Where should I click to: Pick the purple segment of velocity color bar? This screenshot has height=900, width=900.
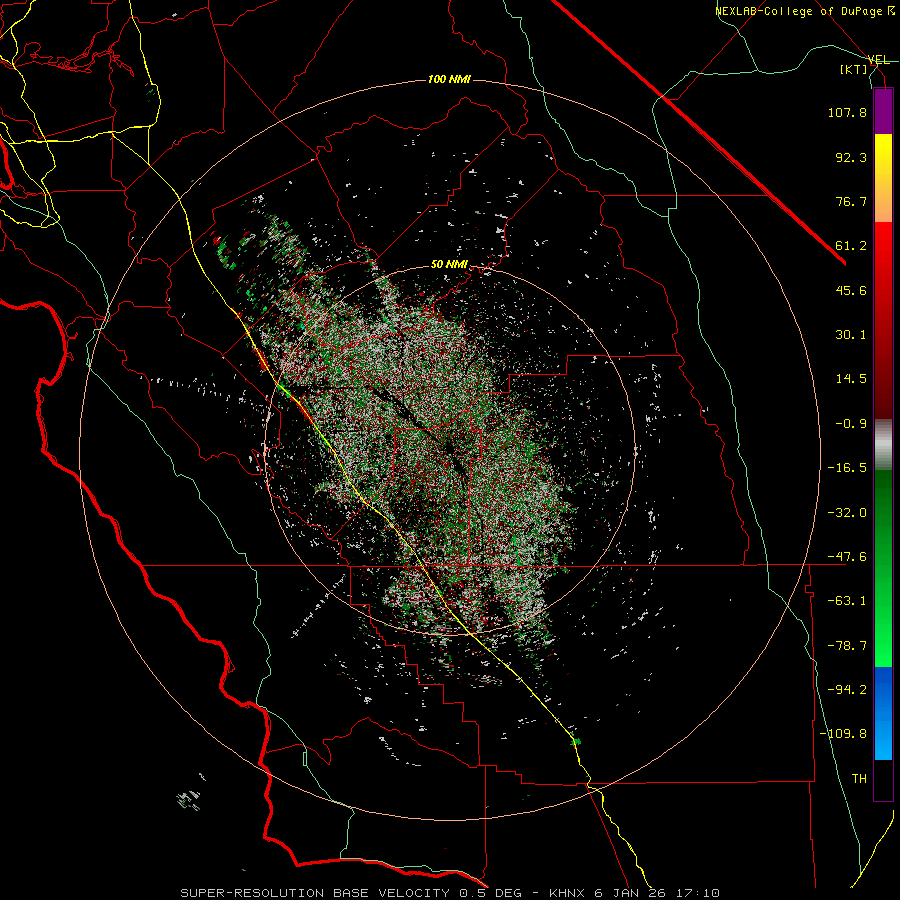(883, 111)
